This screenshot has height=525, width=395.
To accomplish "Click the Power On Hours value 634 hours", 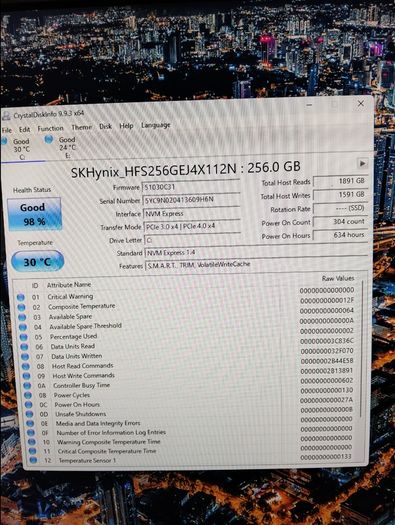I will [x=340, y=235].
